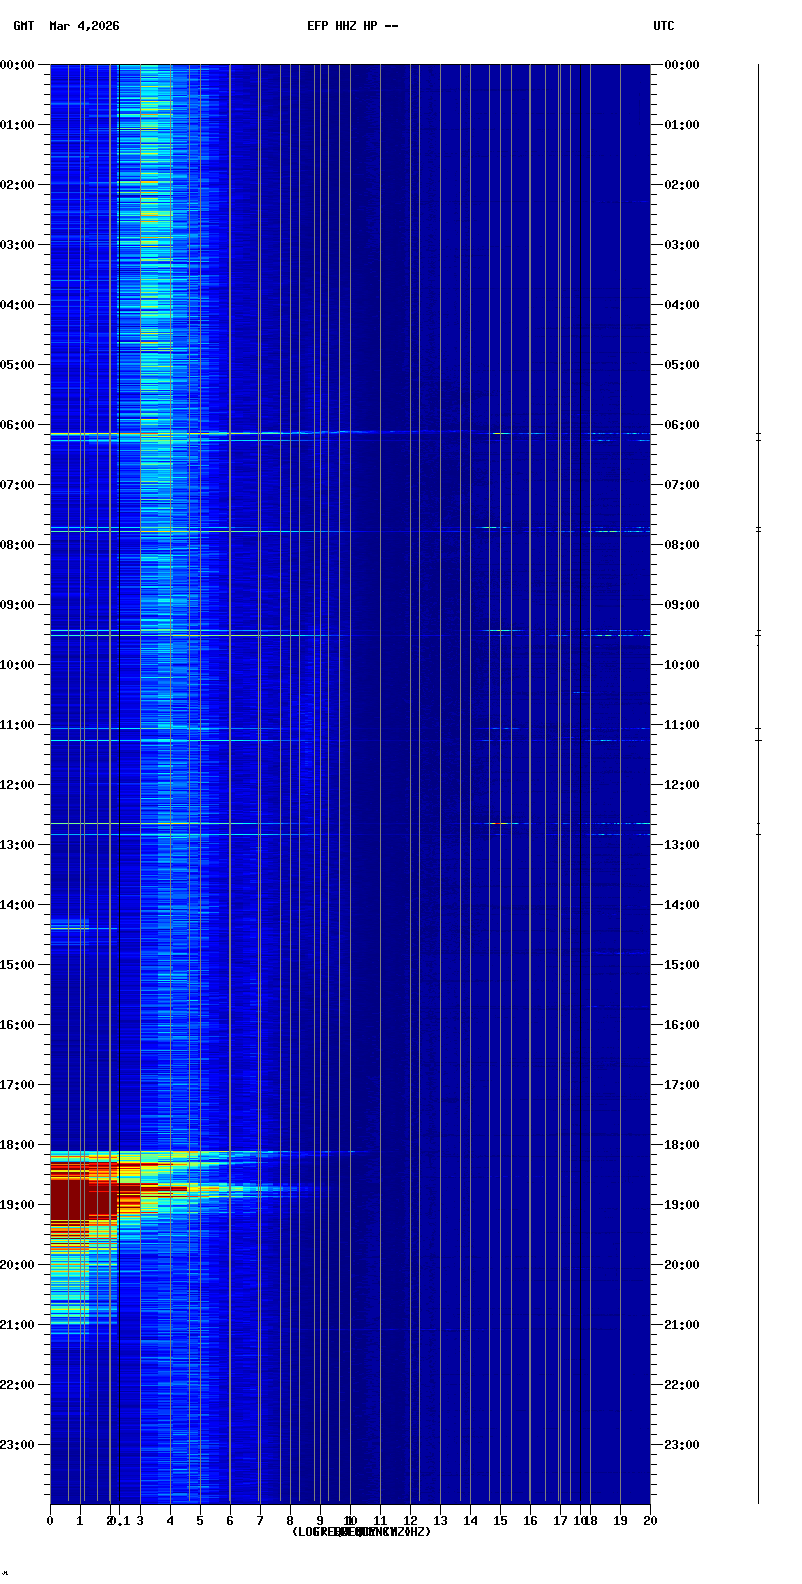Click the 18:00 label on left time axis
The height and width of the screenshot is (1584, 802).
pos(17,1145)
